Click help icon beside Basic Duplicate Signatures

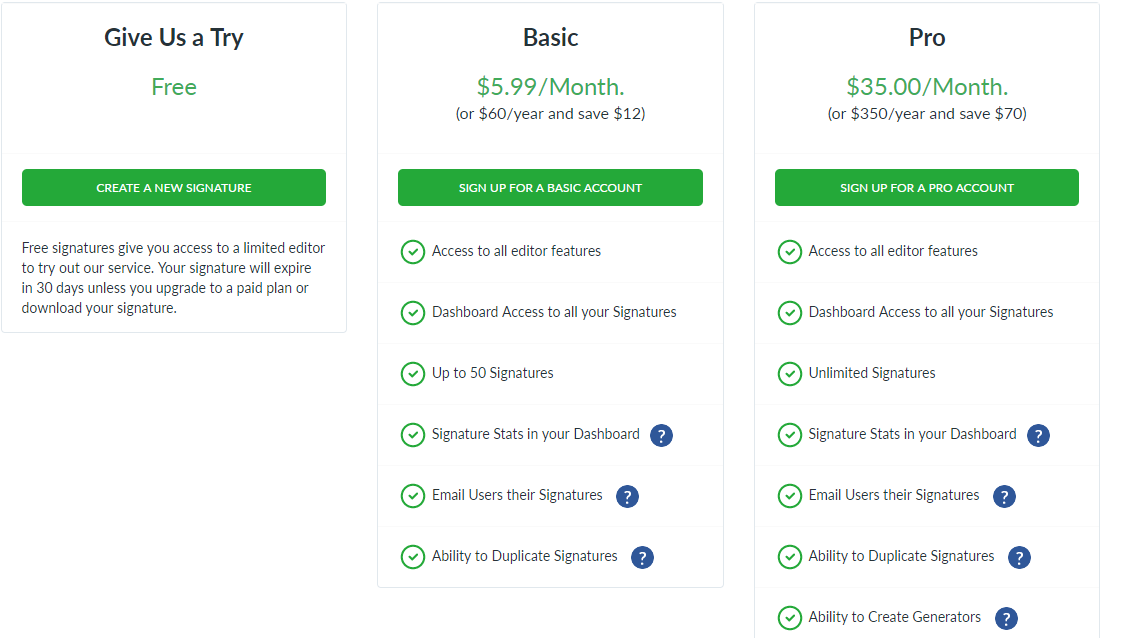point(642,557)
